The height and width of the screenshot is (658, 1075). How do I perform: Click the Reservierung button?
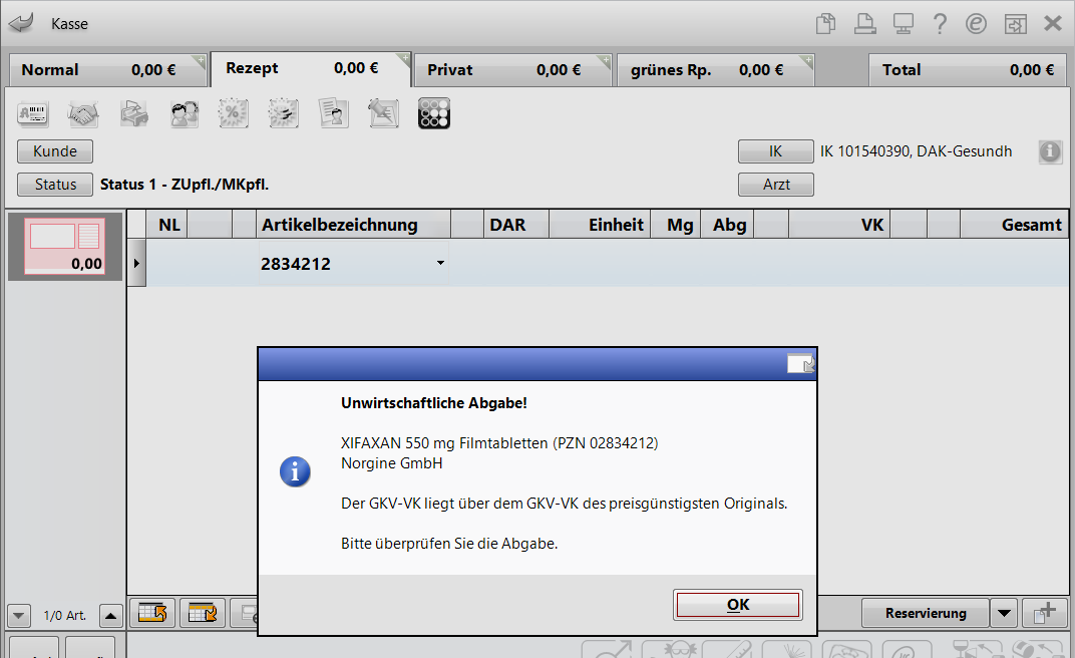926,613
